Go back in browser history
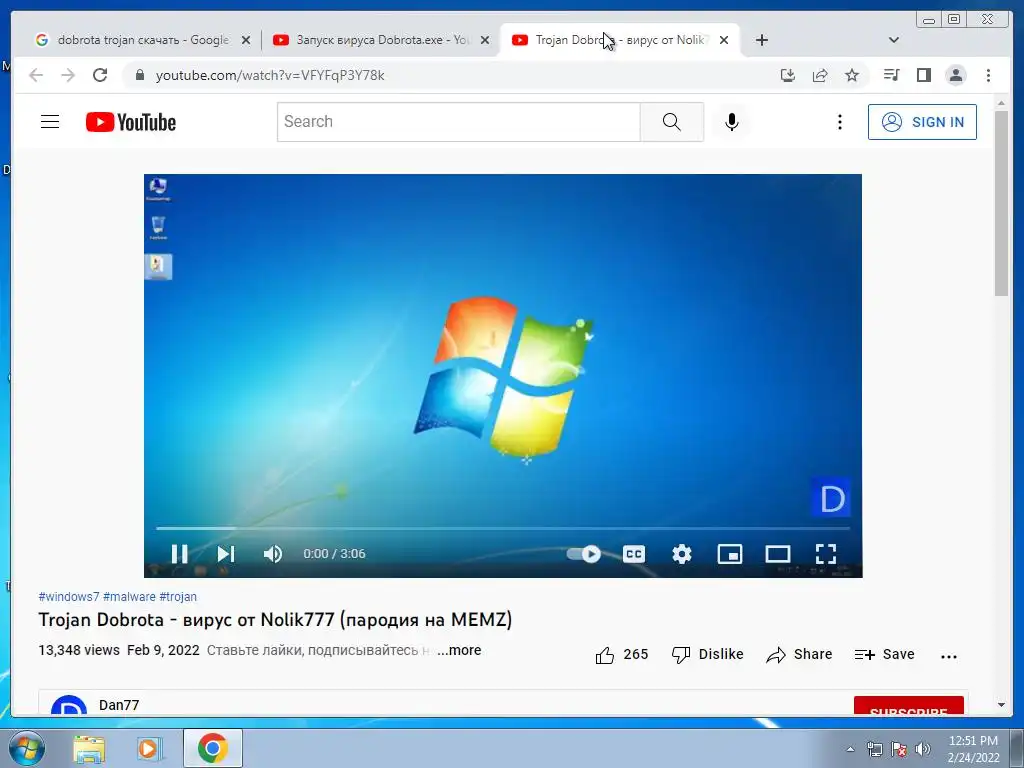 click(37, 75)
